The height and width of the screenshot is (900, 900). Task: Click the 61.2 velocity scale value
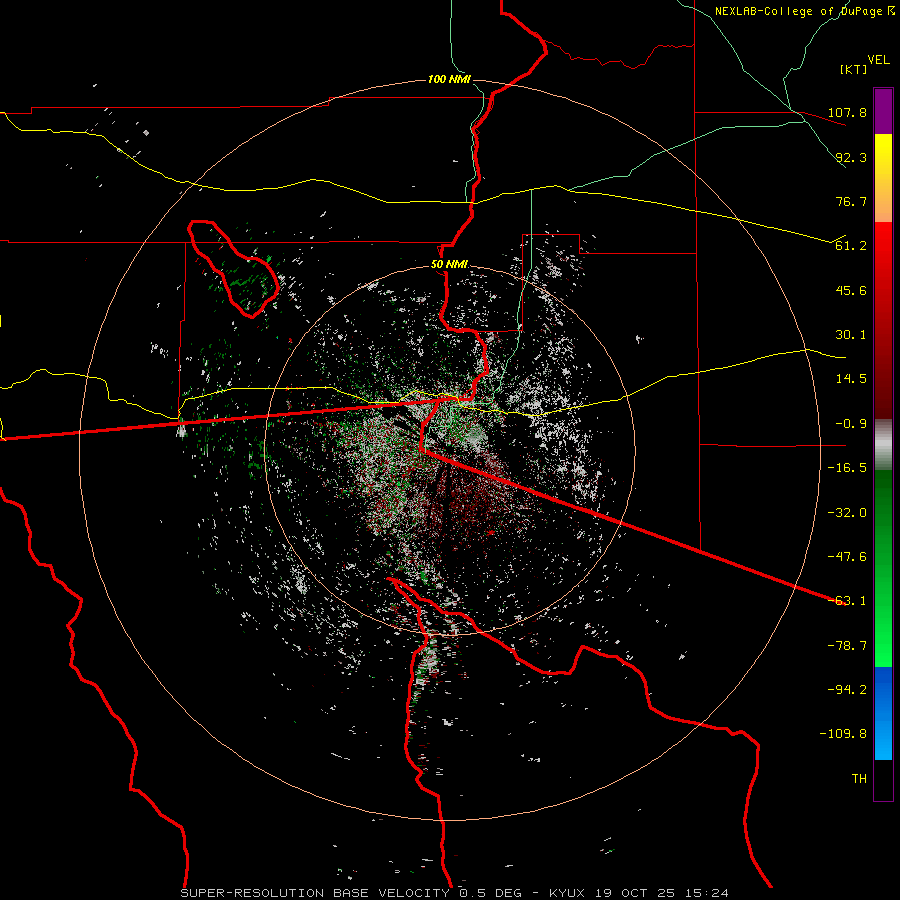pos(851,246)
